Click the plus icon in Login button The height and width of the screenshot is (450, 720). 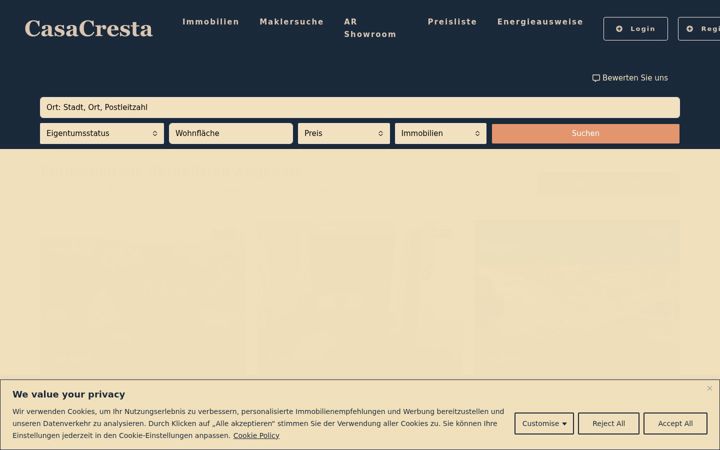click(619, 29)
